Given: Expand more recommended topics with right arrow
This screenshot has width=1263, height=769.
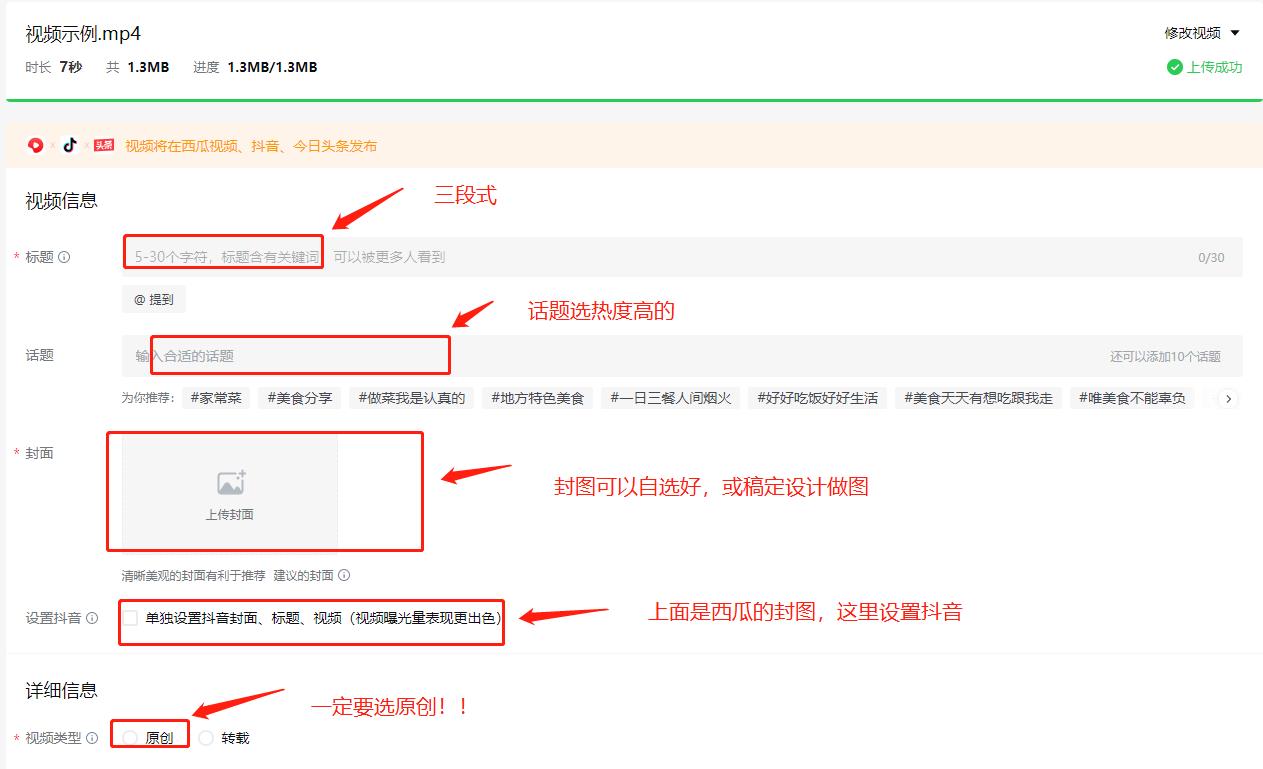Looking at the screenshot, I should pyautogui.click(x=1229, y=398).
